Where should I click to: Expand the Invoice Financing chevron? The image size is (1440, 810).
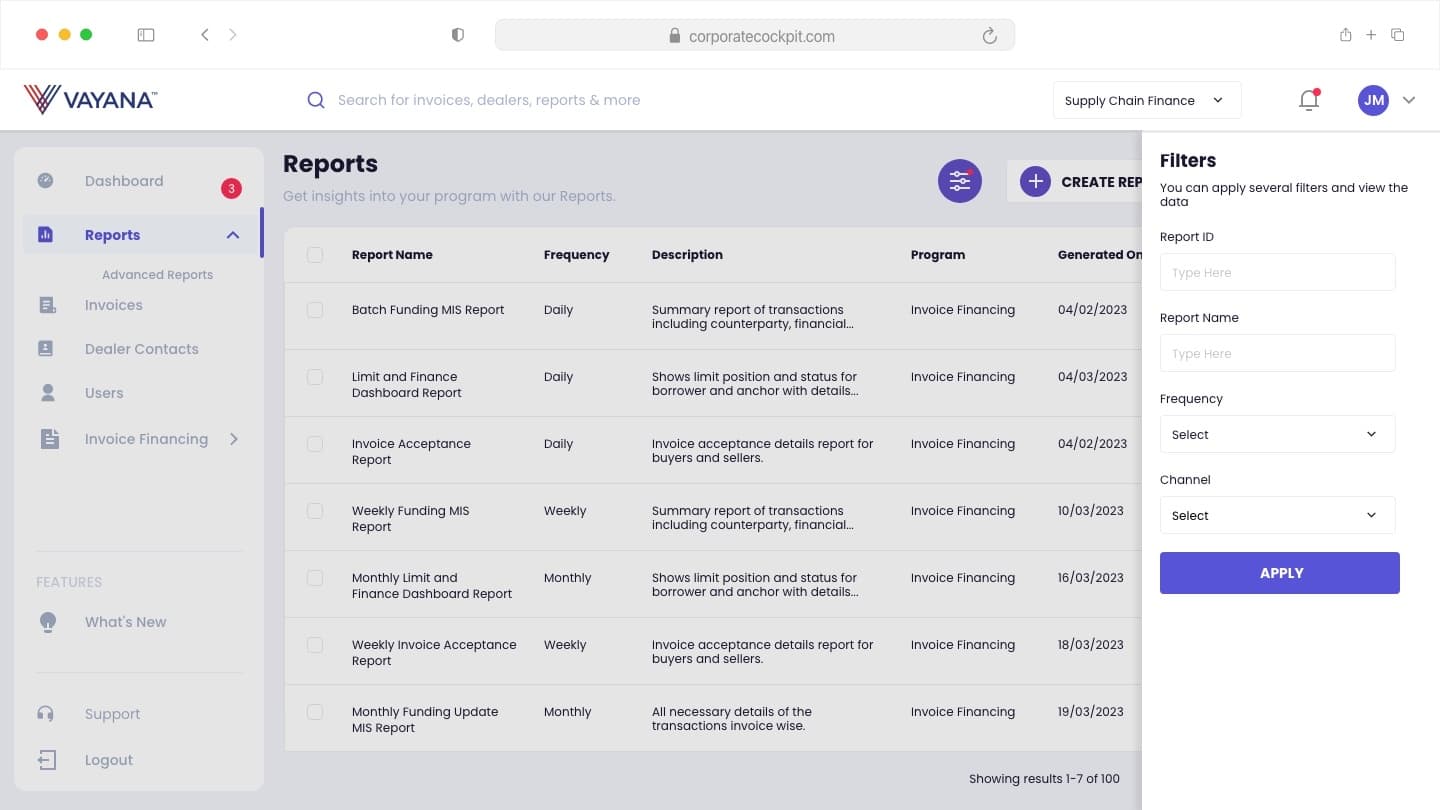click(234, 439)
